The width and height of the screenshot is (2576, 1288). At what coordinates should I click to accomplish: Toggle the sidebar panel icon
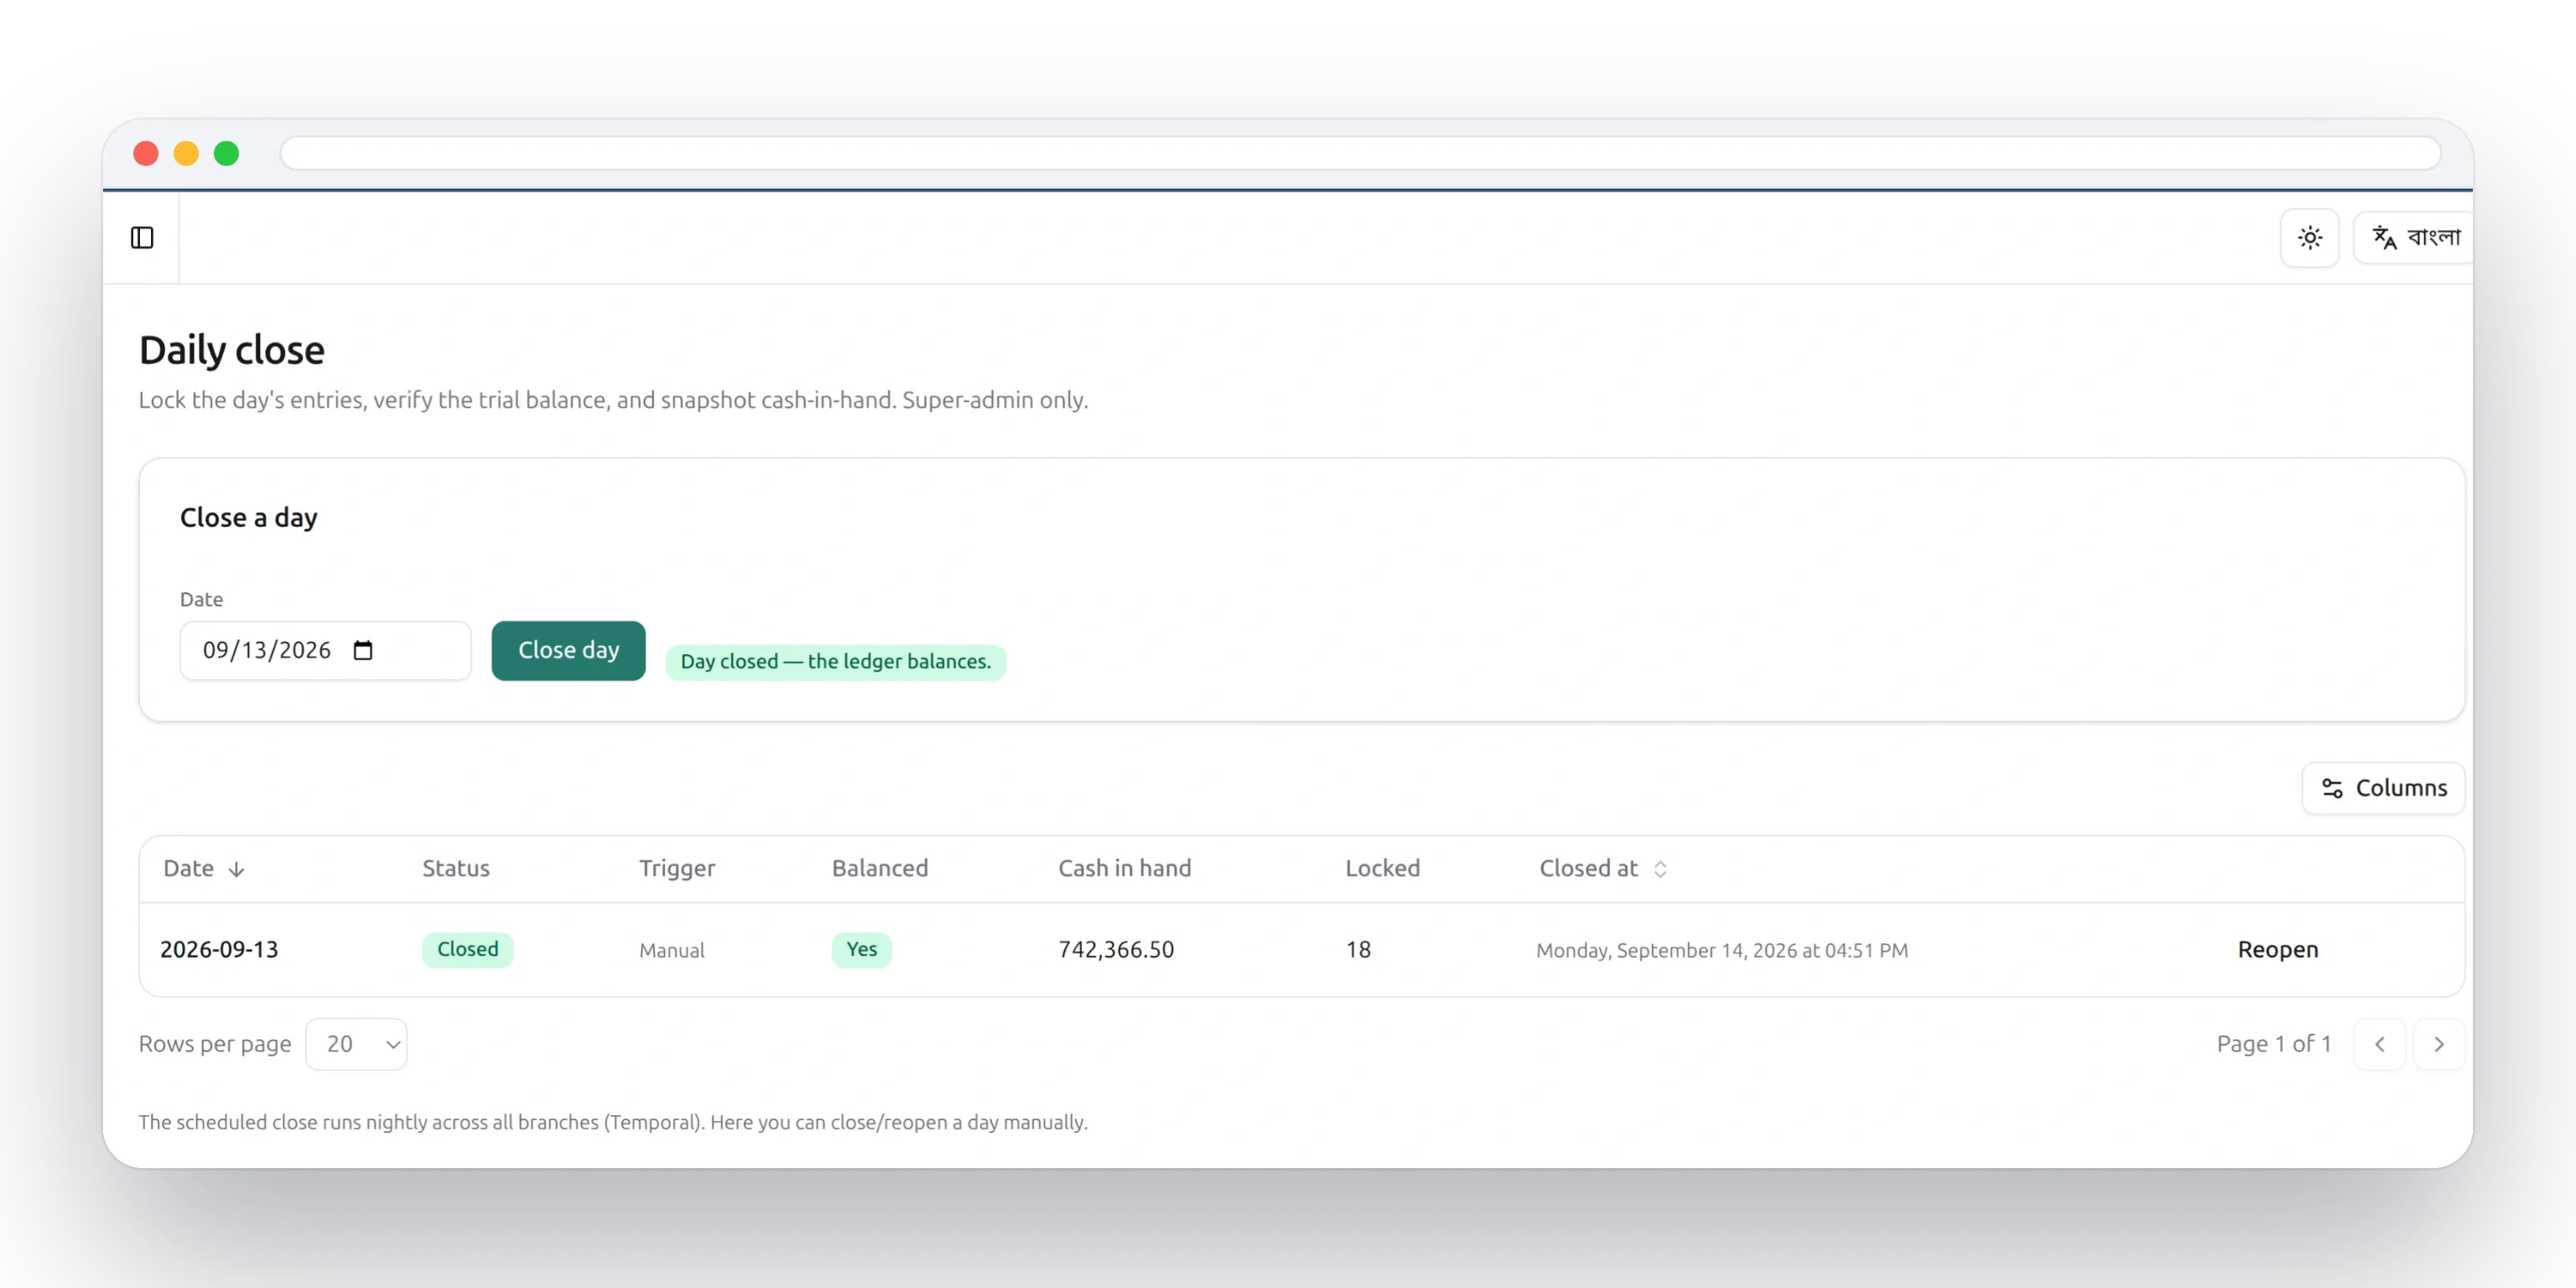(x=142, y=237)
